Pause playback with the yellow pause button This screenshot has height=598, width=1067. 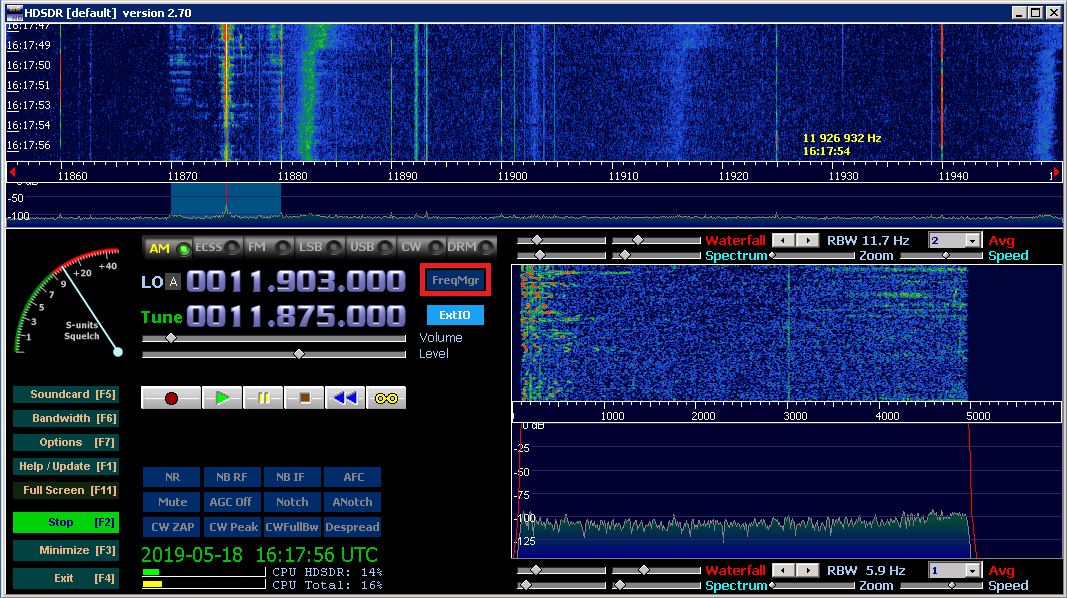coord(263,398)
